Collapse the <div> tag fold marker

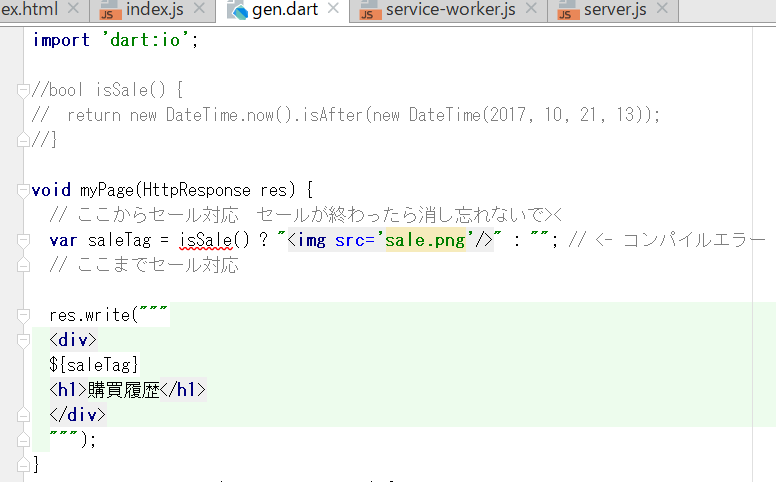point(23,340)
